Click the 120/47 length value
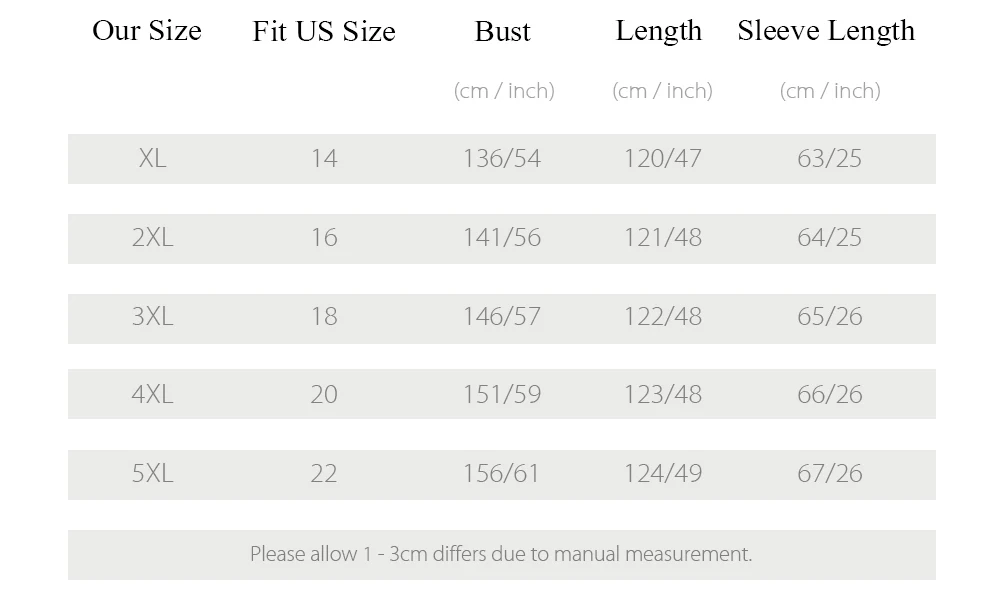The height and width of the screenshot is (599, 1000). (663, 158)
